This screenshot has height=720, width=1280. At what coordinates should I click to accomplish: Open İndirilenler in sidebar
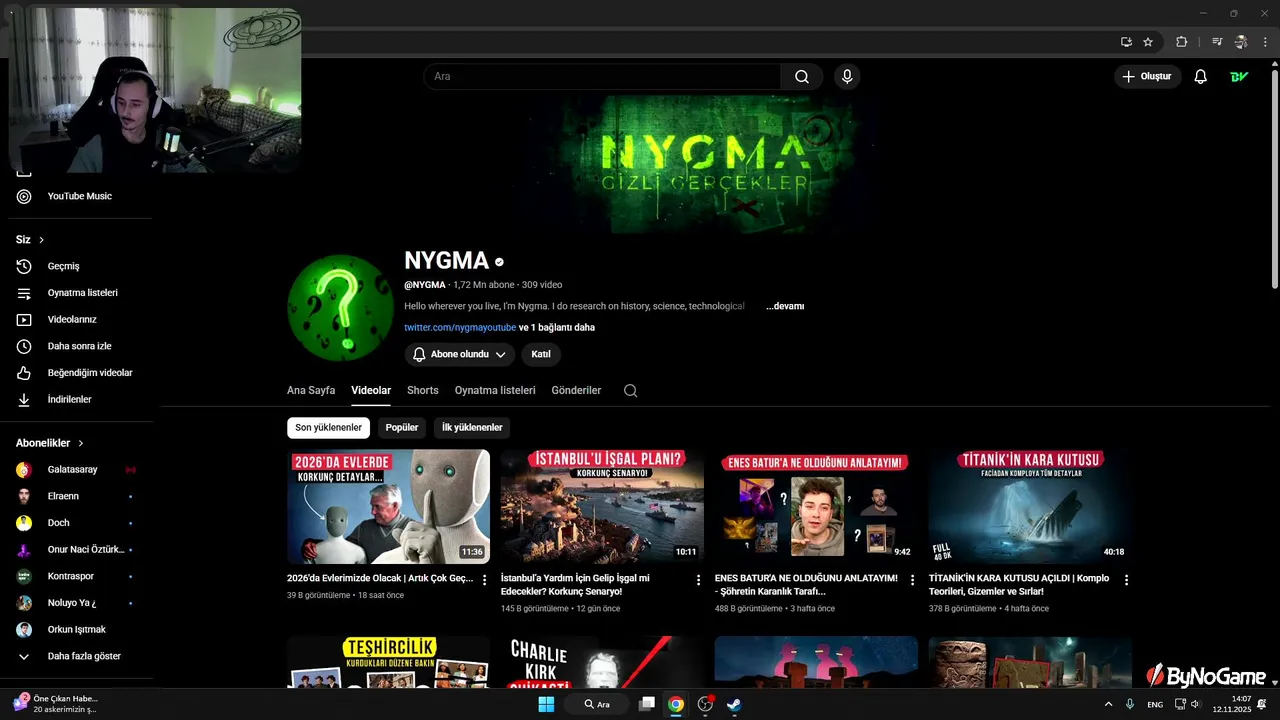coord(76,399)
